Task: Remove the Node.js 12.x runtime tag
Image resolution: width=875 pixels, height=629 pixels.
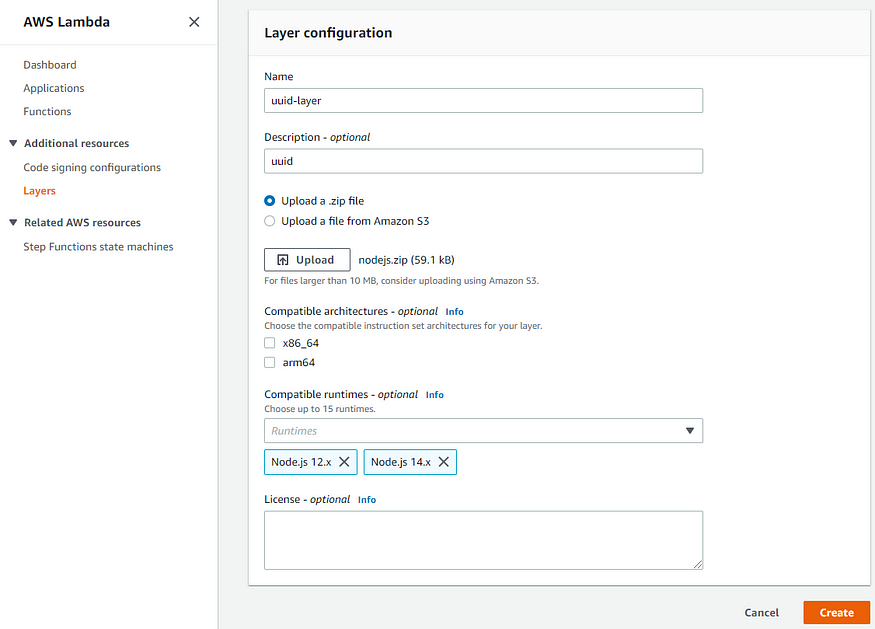Action: pos(344,462)
